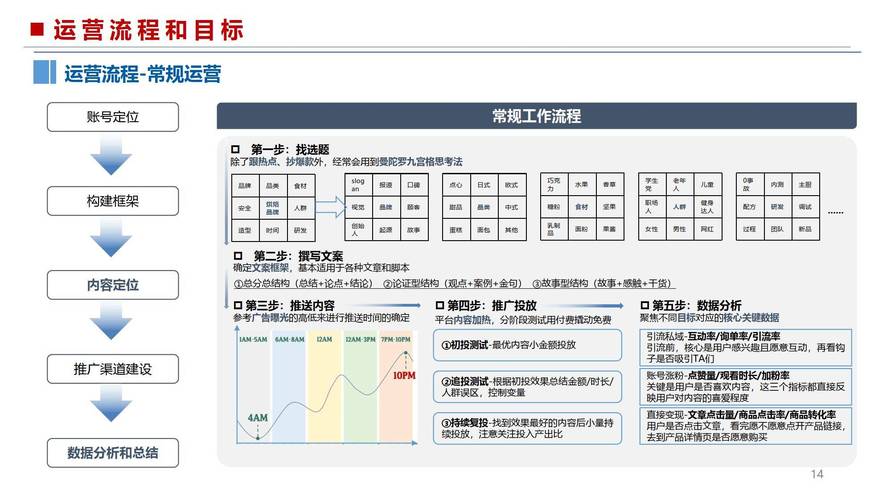
Task: Click the 水果 cell
Action: click(x=582, y=184)
